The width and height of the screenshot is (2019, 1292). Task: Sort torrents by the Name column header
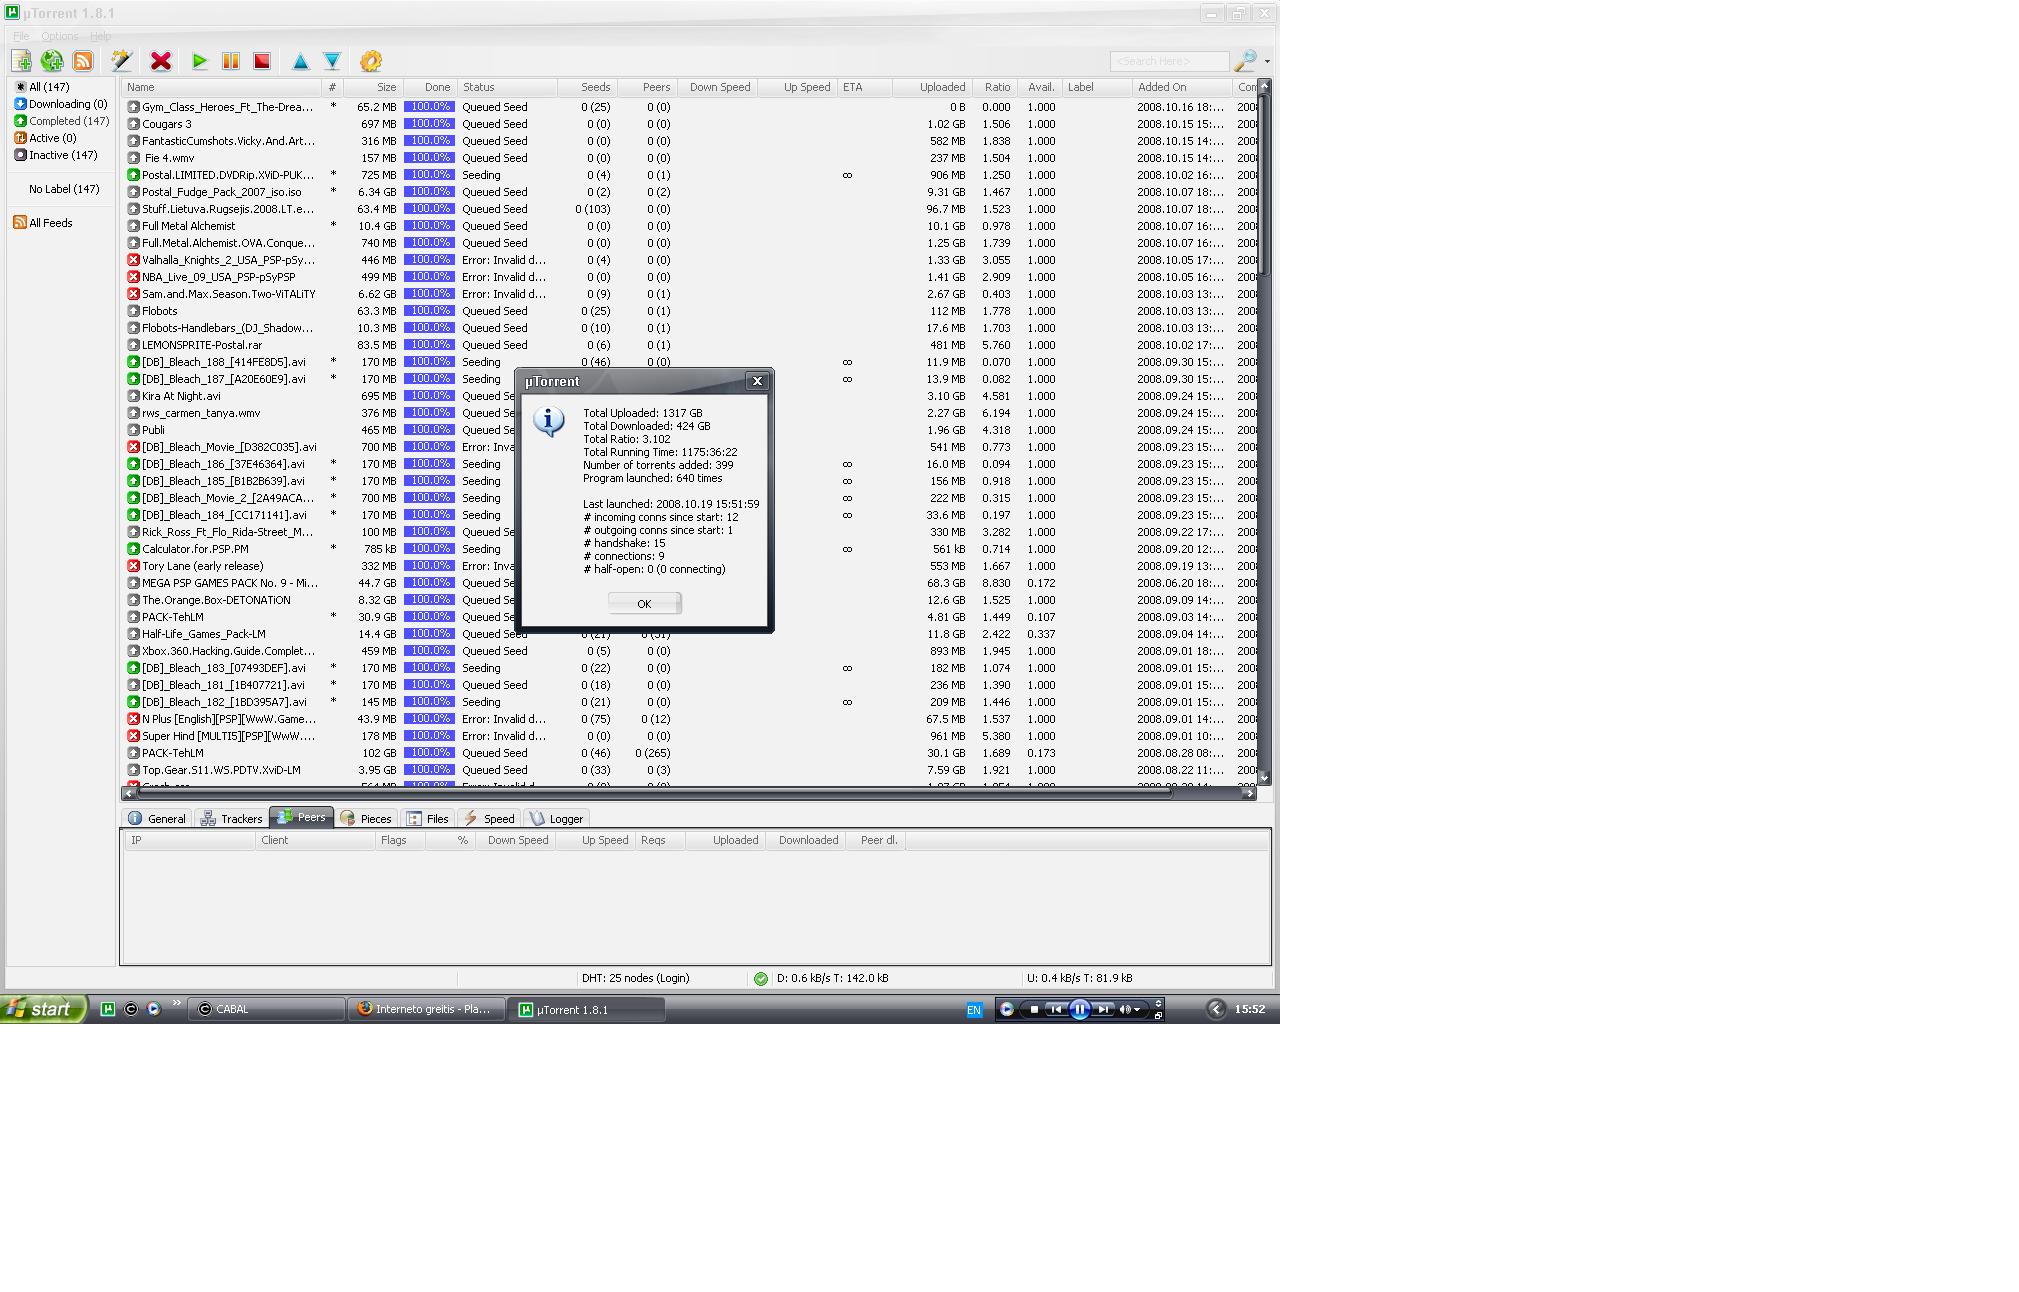(x=221, y=87)
